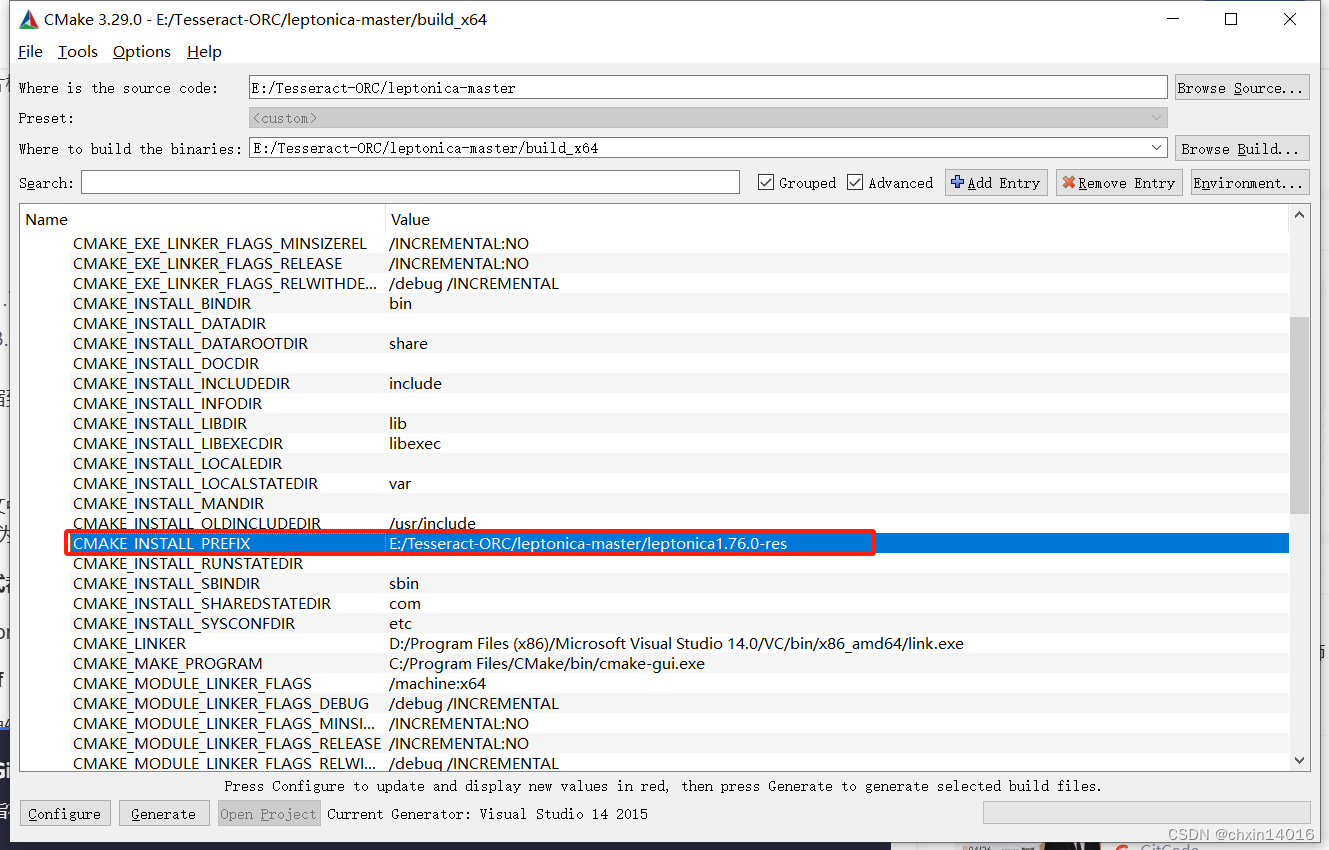Select the CMAKE_MAKE_PROGRAM entry
The width and height of the screenshot is (1329, 850).
(x=167, y=663)
